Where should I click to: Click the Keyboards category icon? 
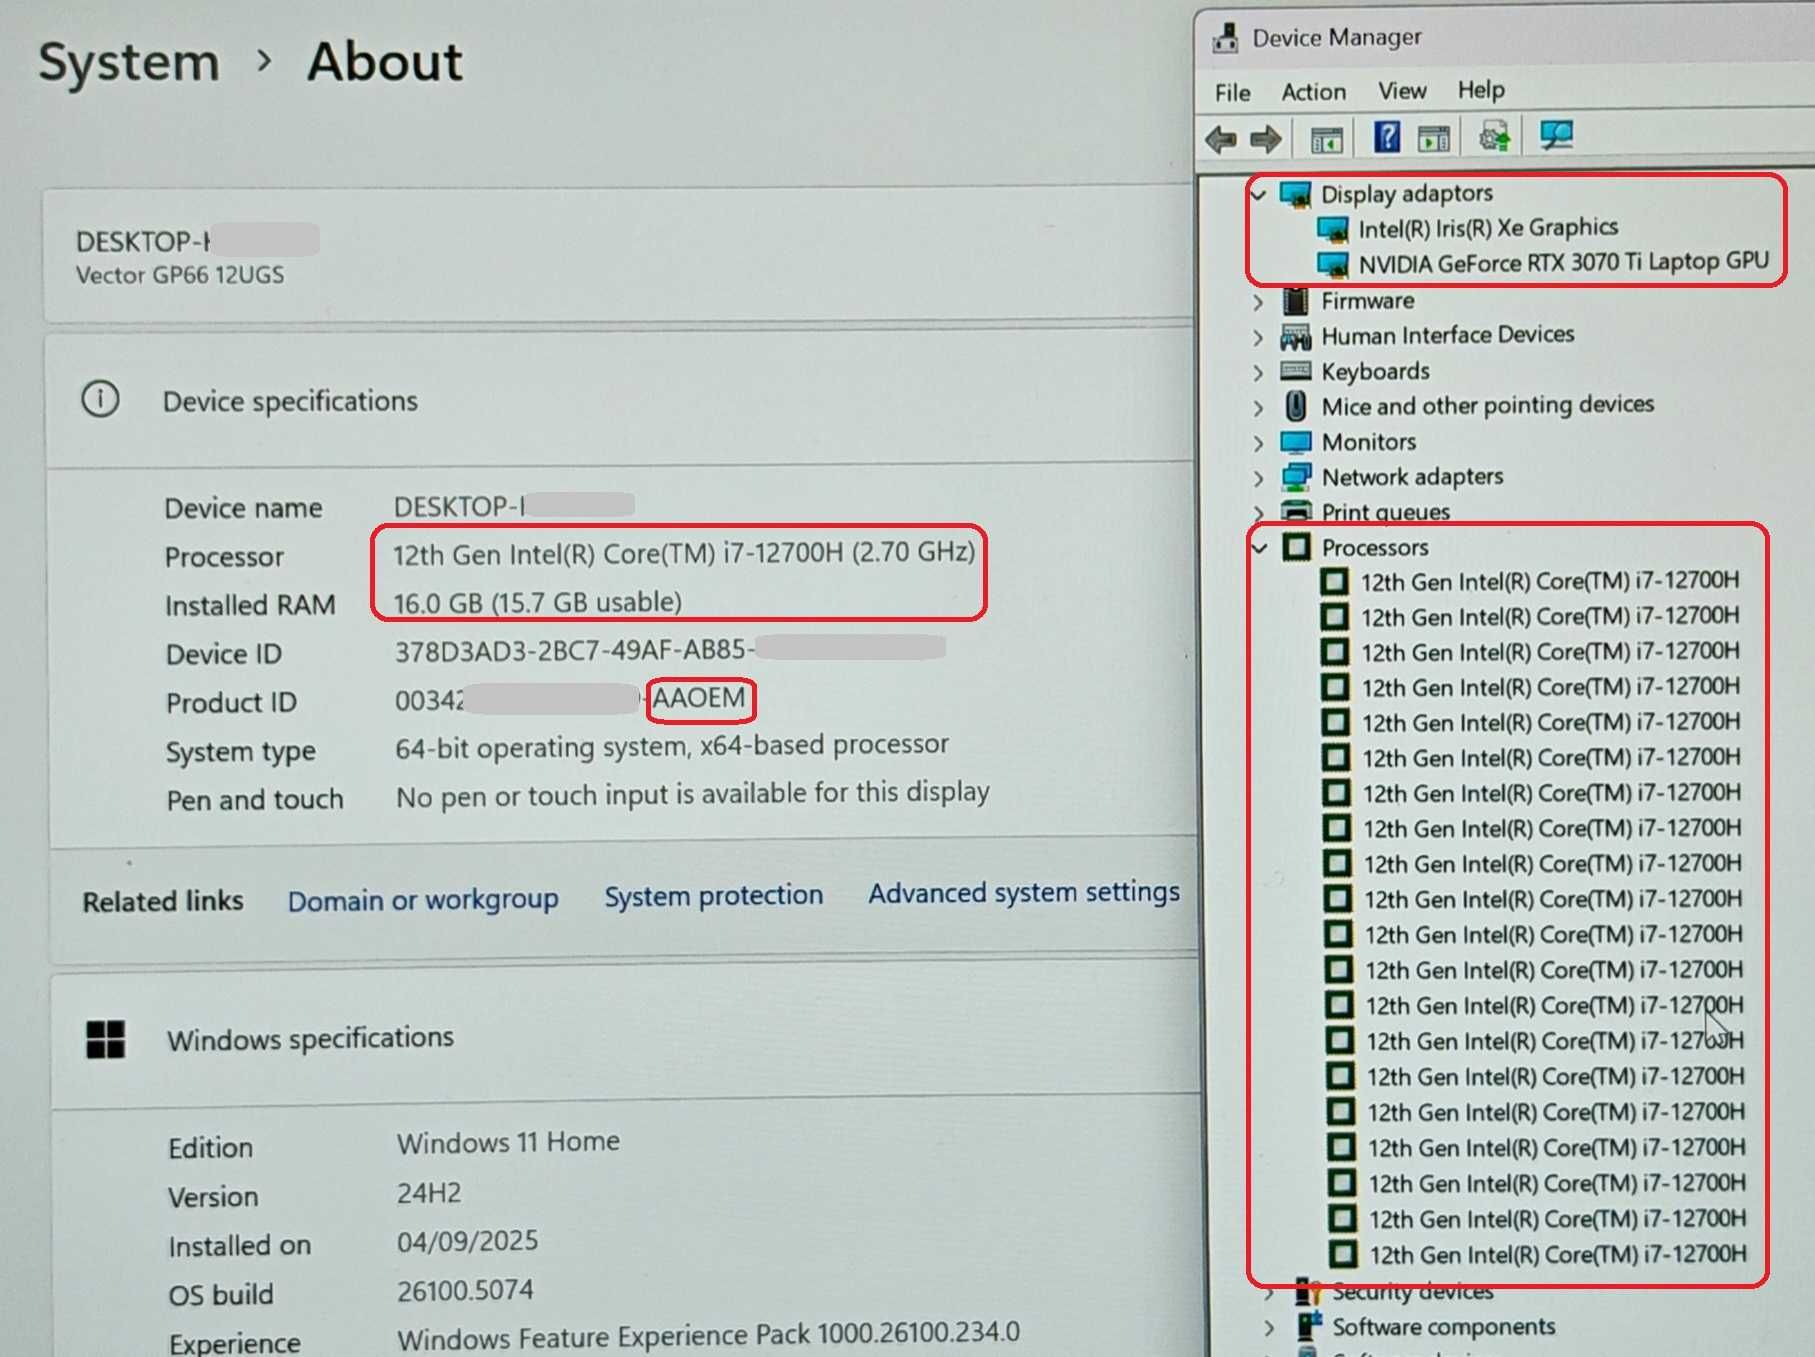point(1296,371)
